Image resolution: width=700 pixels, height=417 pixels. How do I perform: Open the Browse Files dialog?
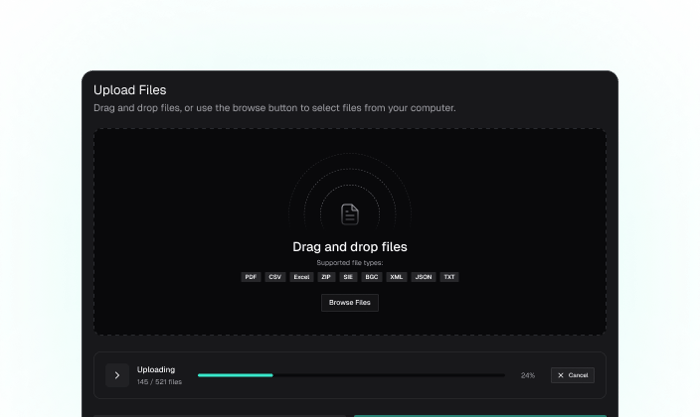[350, 303]
